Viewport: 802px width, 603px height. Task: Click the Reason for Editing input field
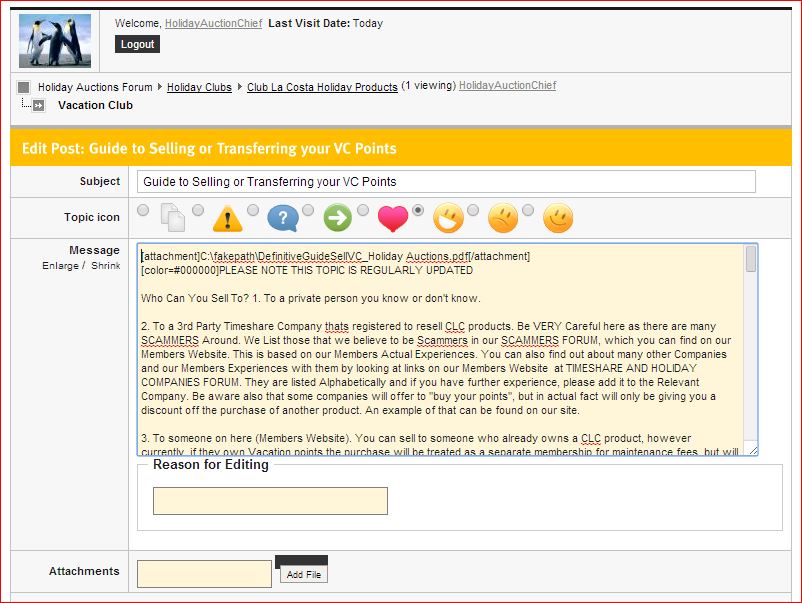[270, 501]
